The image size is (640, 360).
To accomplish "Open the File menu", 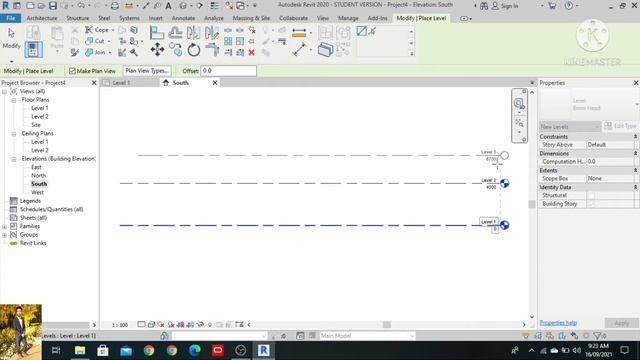I will 11,18.
